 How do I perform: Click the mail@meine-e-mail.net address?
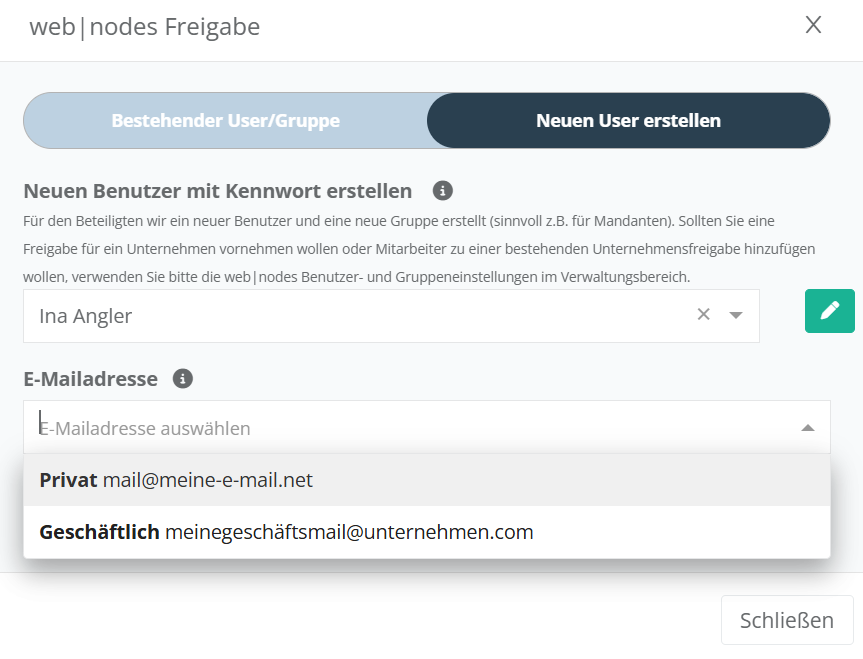click(208, 480)
